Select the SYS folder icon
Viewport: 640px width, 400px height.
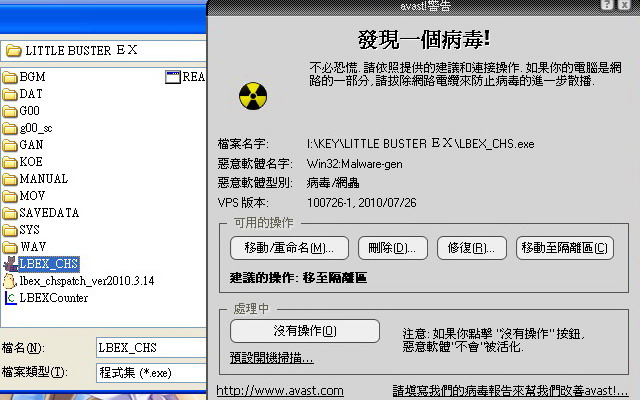10,230
